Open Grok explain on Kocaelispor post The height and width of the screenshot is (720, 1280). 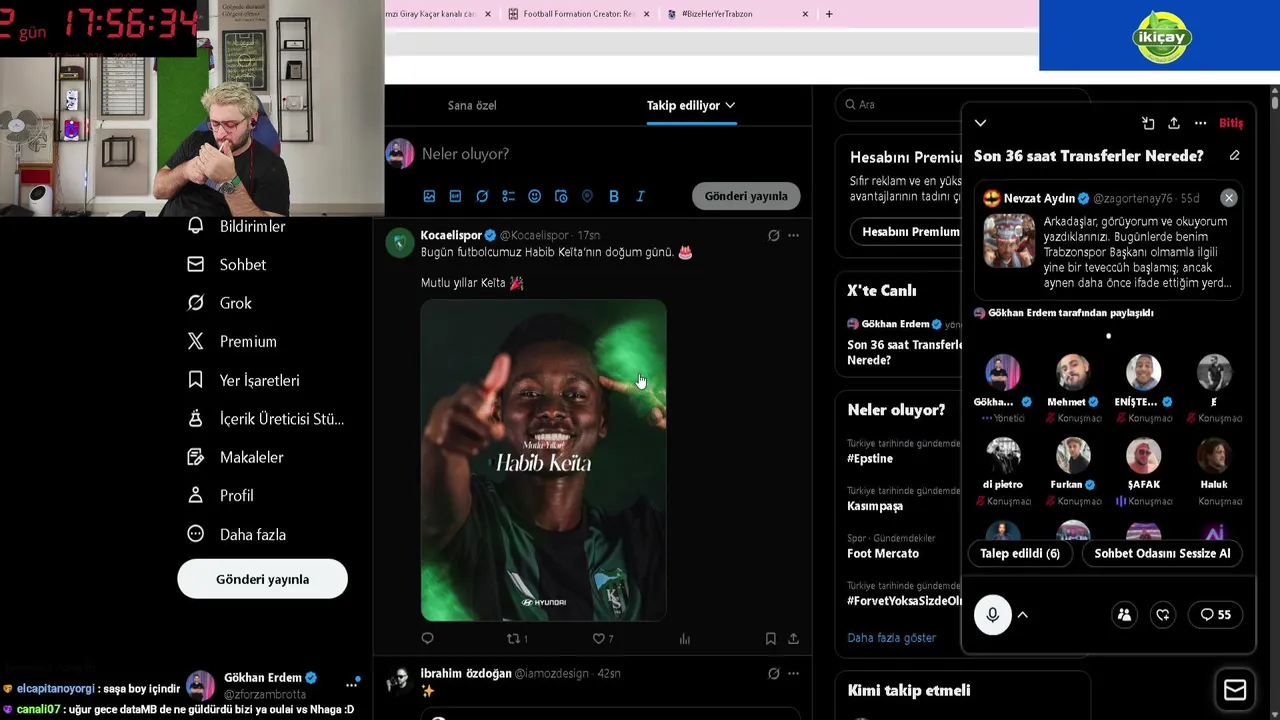click(773, 235)
